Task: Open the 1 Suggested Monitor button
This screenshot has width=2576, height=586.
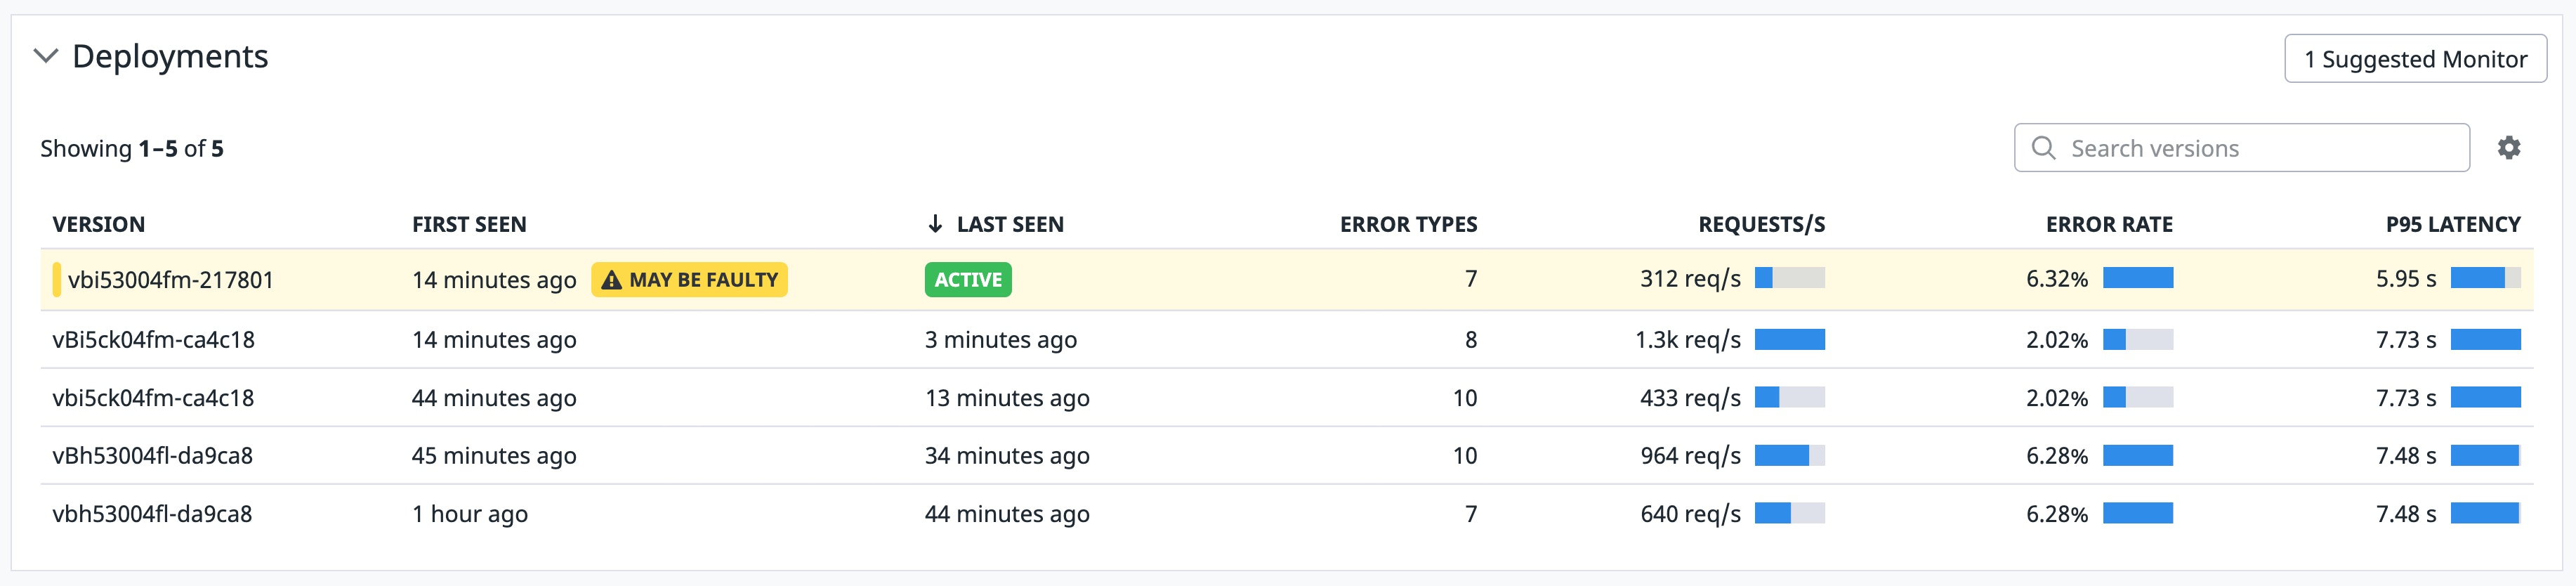Action: click(2414, 59)
